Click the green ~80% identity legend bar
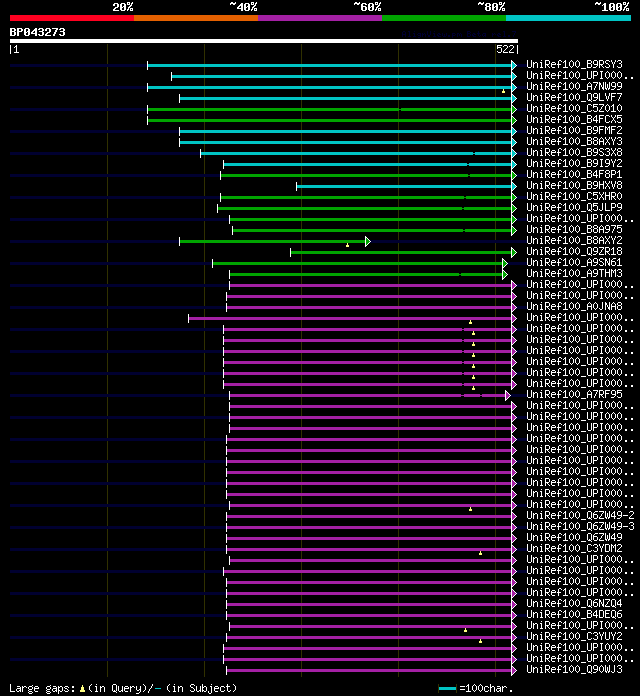Image resolution: width=640 pixels, height=696 pixels. [x=444, y=18]
